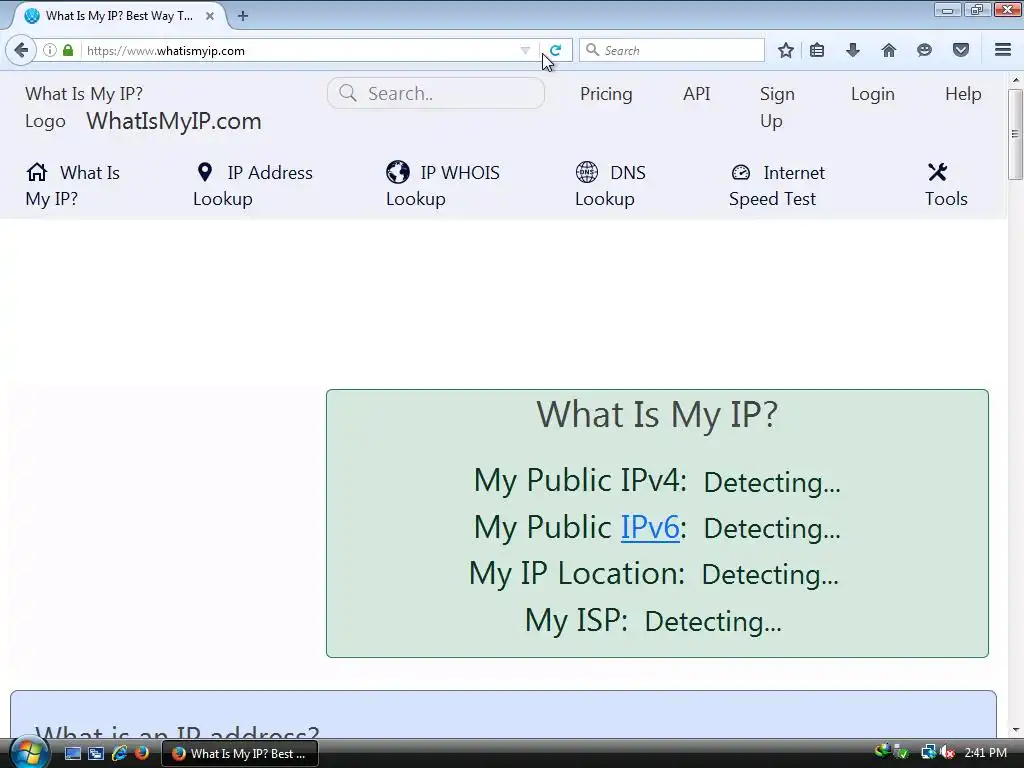This screenshot has height=768, width=1024.
Task: Click the magnifier icon in site search
Action: click(348, 93)
